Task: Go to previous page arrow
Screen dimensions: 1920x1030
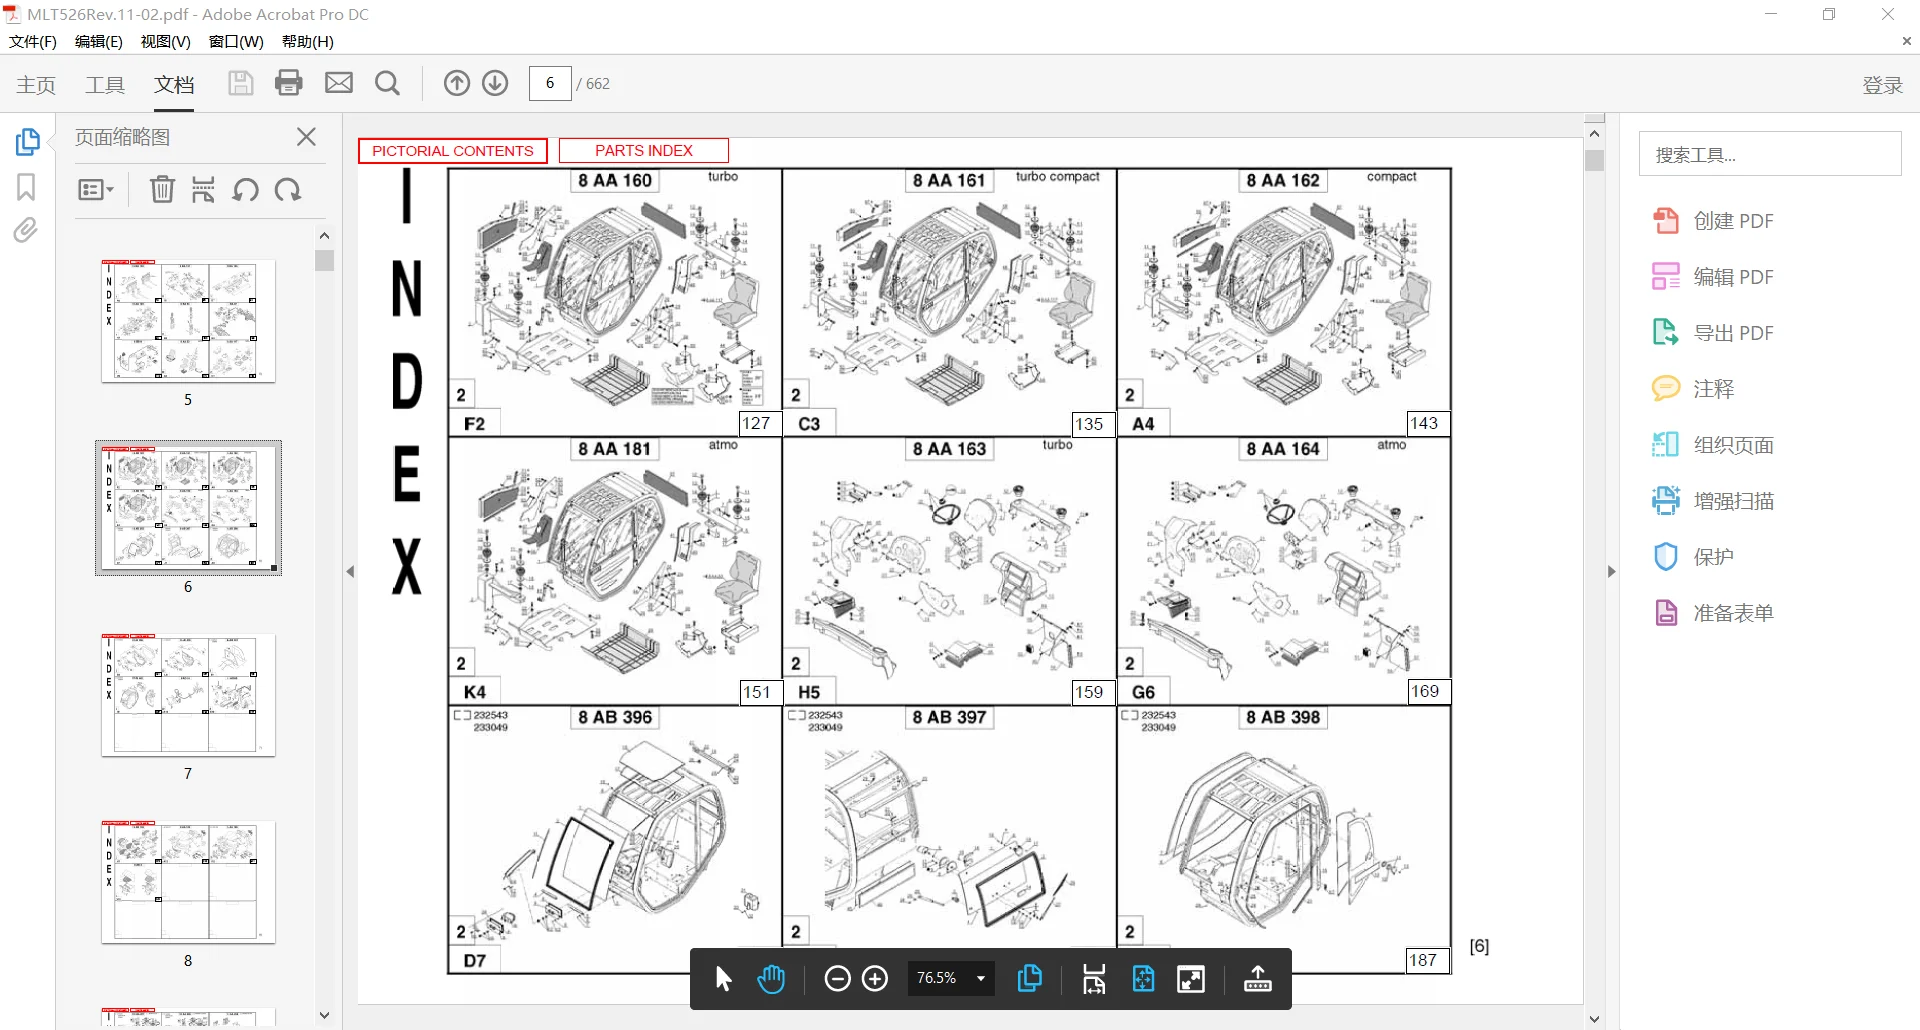Action: tap(457, 83)
